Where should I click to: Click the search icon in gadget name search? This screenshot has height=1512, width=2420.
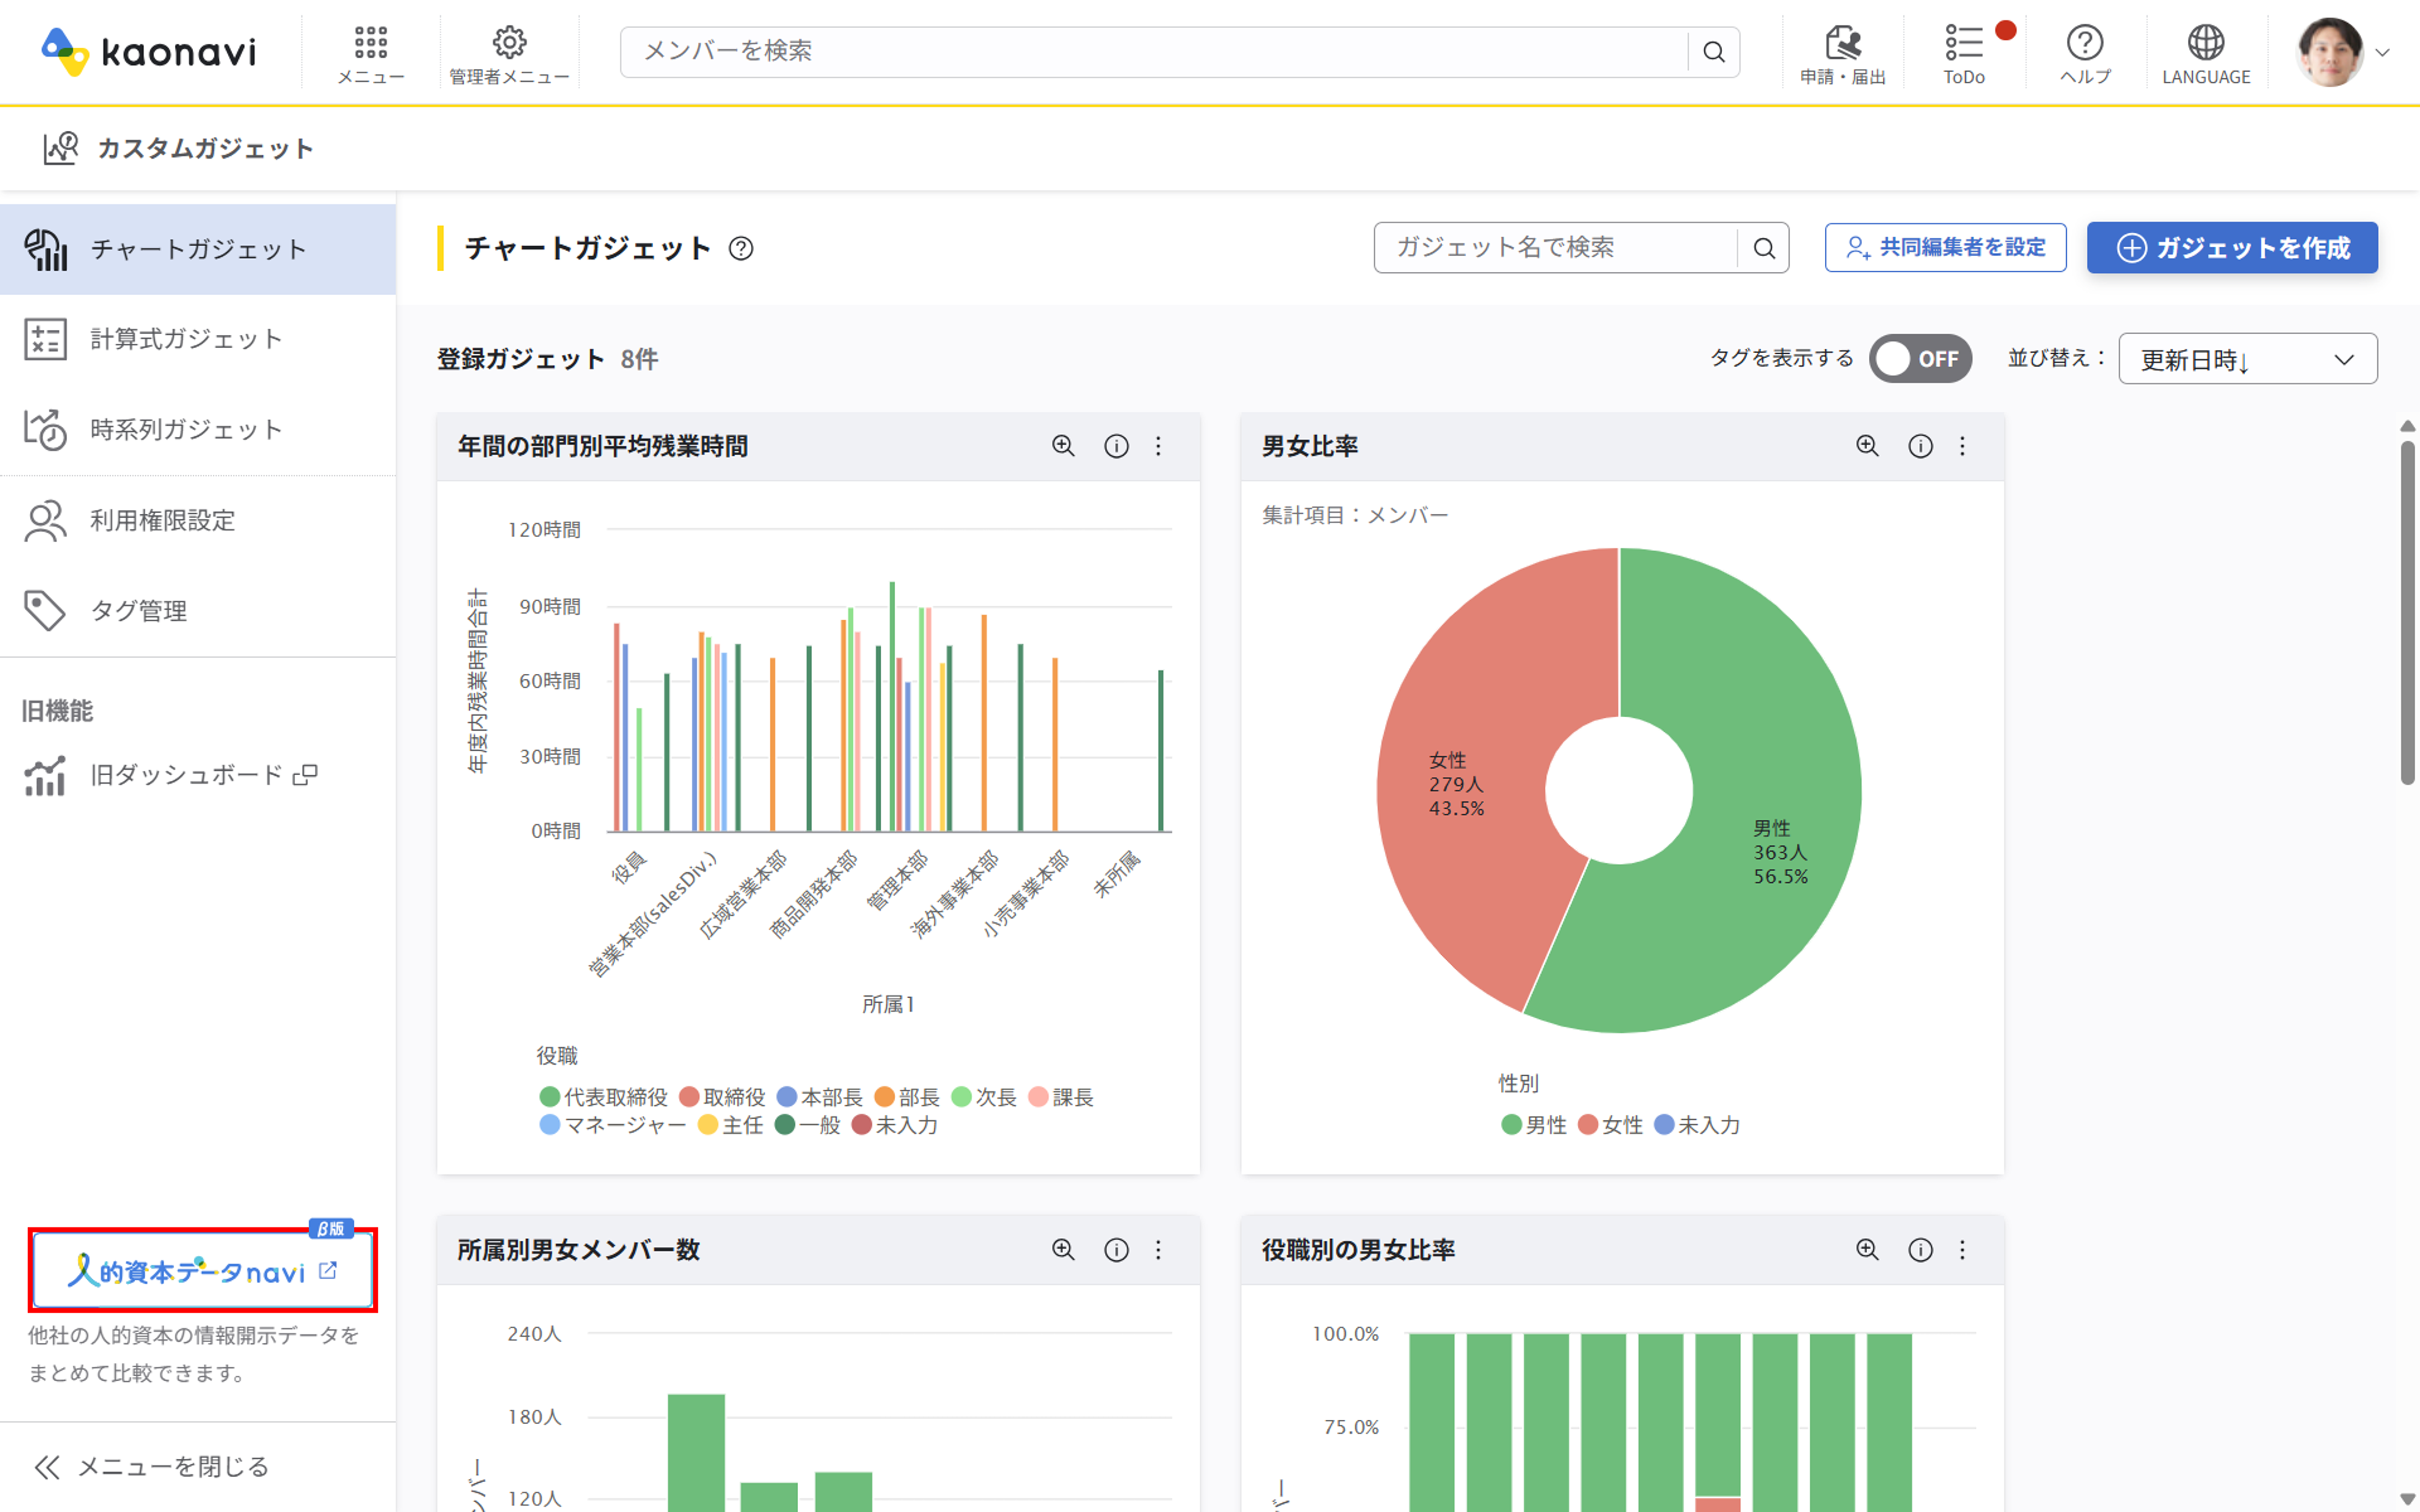pos(1764,248)
